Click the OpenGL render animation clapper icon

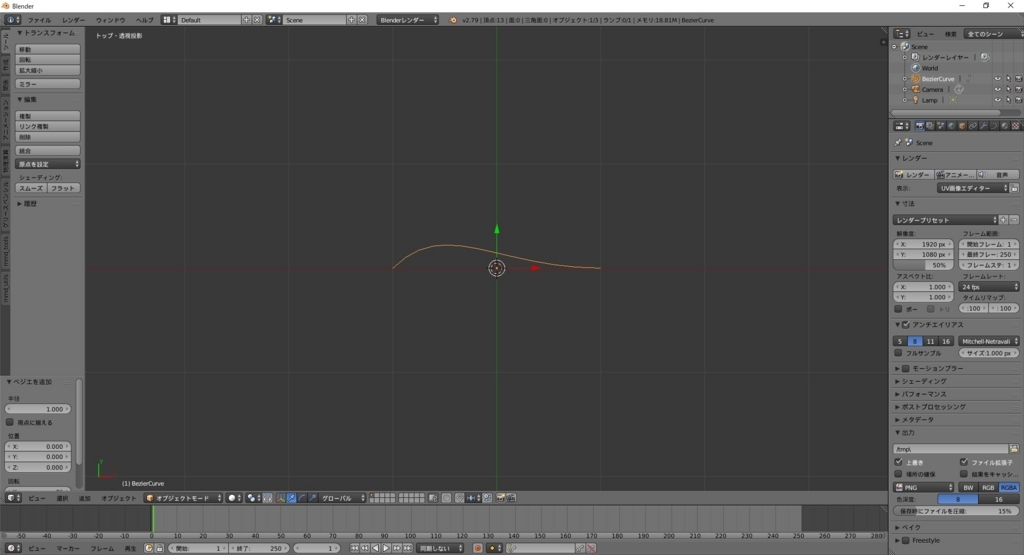click(x=511, y=498)
